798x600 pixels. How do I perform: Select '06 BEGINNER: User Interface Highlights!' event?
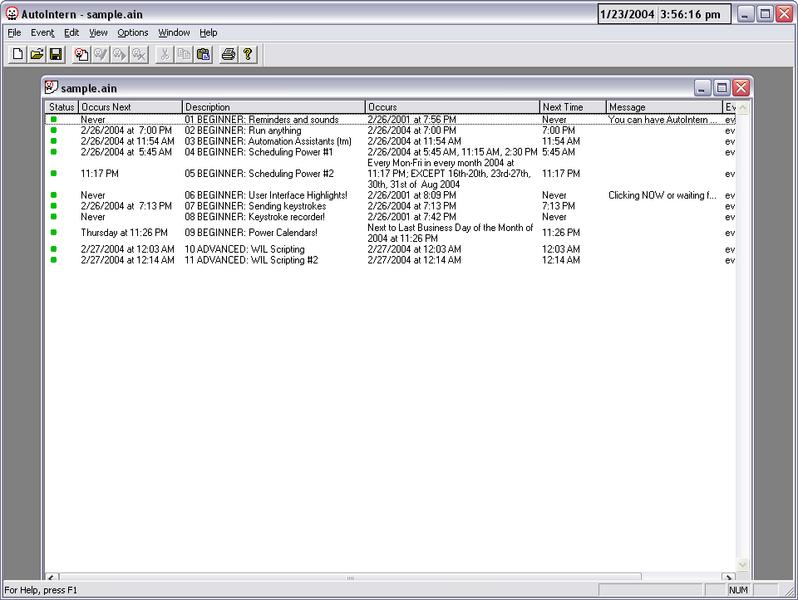[x=266, y=195]
